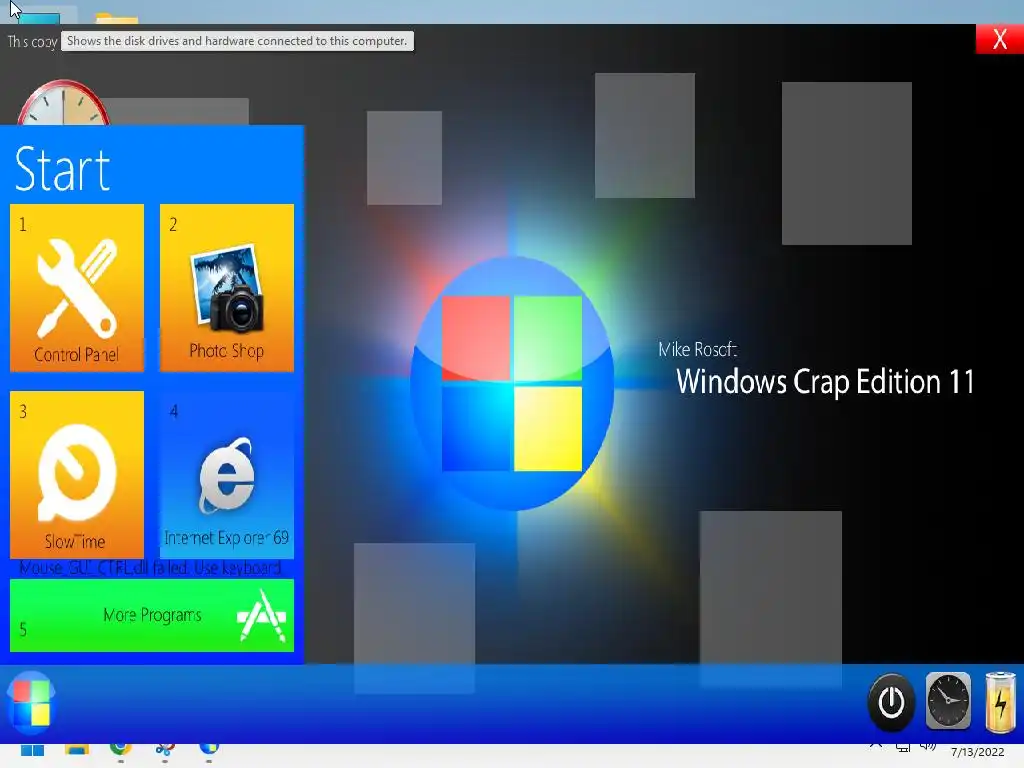
Task: Click the Windows logo in the center
Action: (x=512, y=383)
